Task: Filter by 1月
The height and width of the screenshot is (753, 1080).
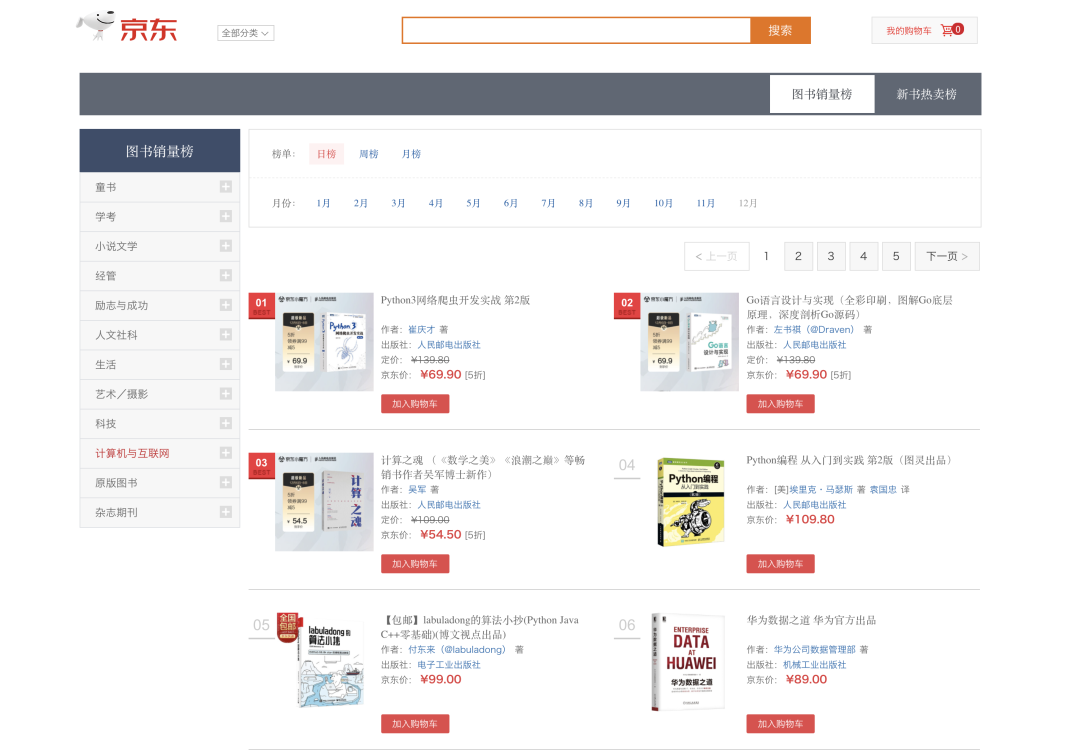Action: pyautogui.click(x=323, y=203)
